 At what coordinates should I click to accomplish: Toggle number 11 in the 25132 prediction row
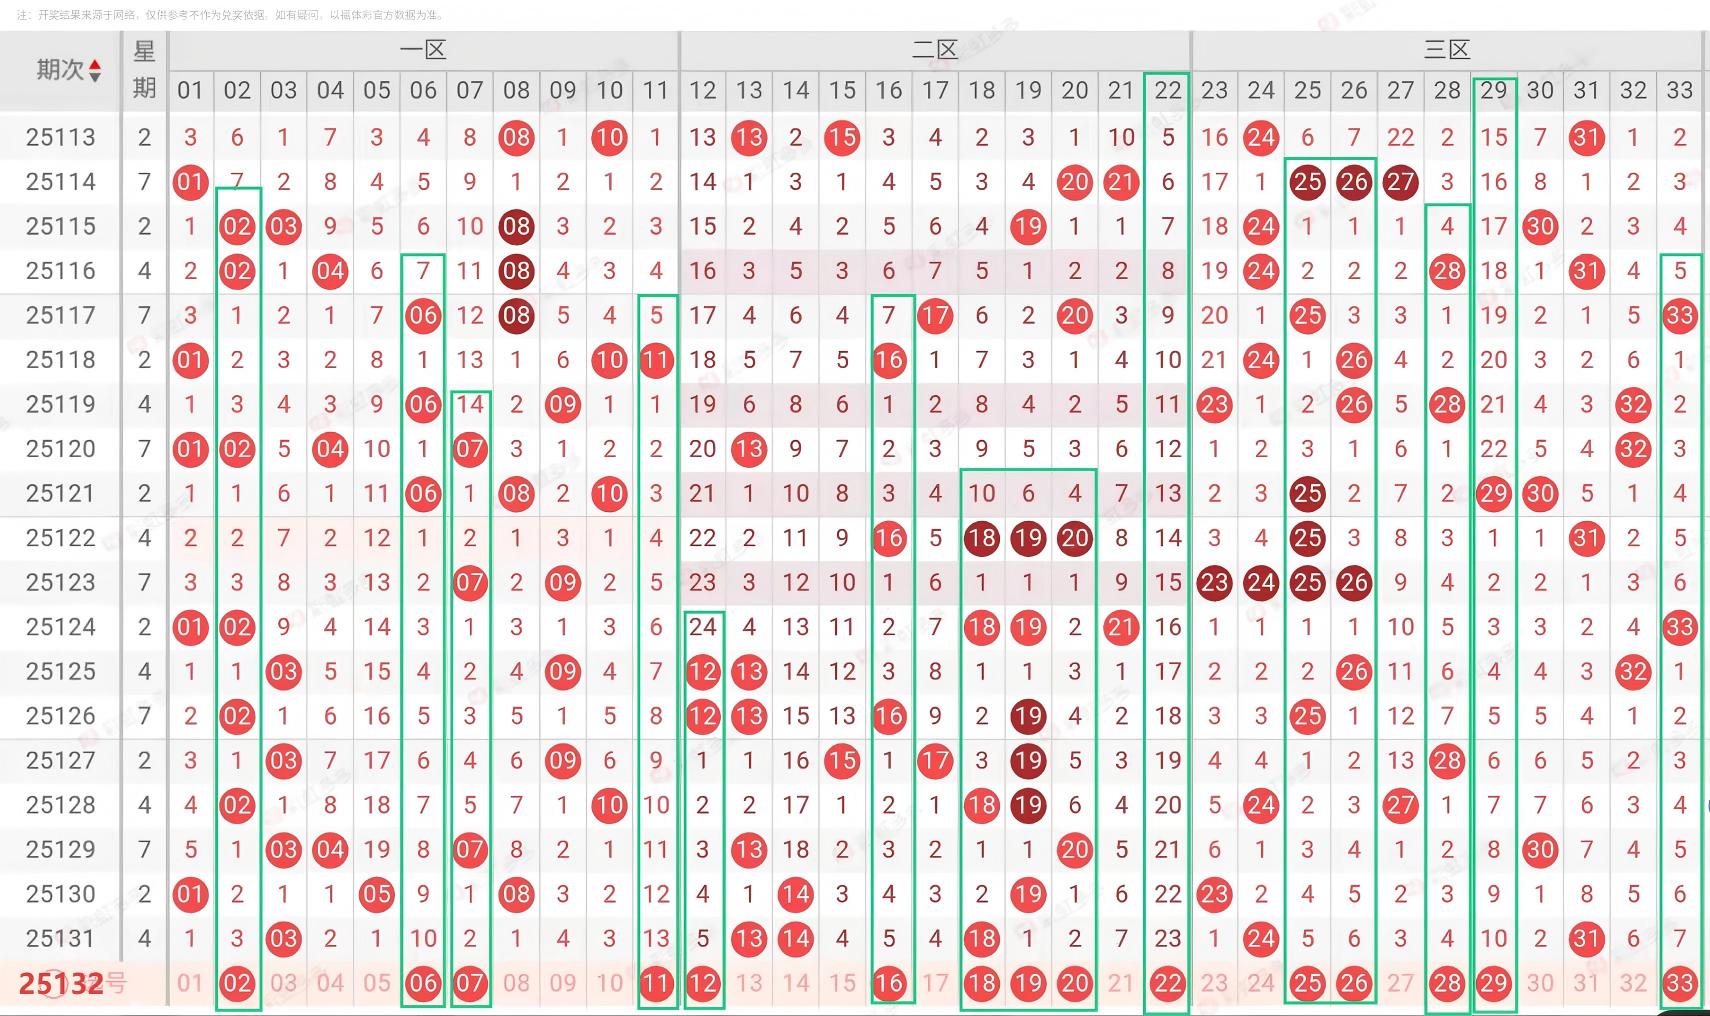(656, 983)
